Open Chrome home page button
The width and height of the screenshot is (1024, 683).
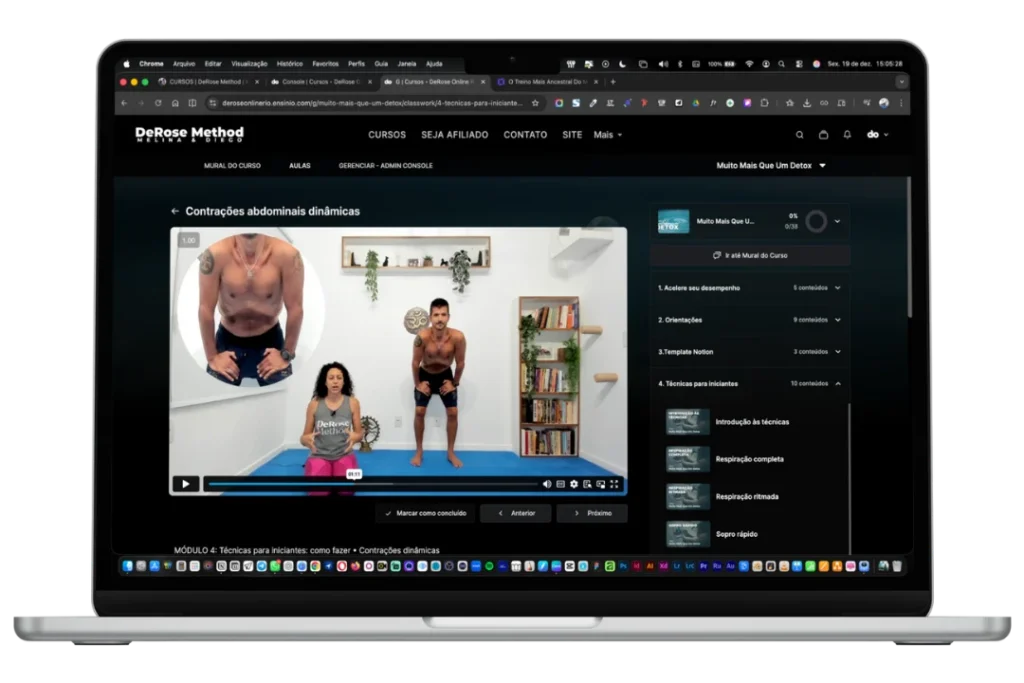[x=175, y=103]
